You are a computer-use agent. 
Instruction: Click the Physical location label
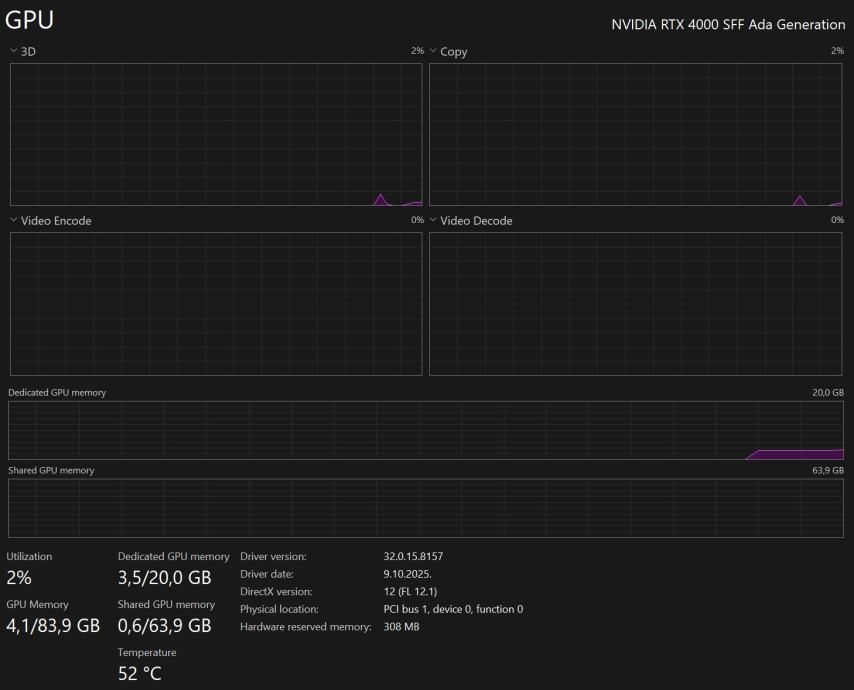coord(279,609)
